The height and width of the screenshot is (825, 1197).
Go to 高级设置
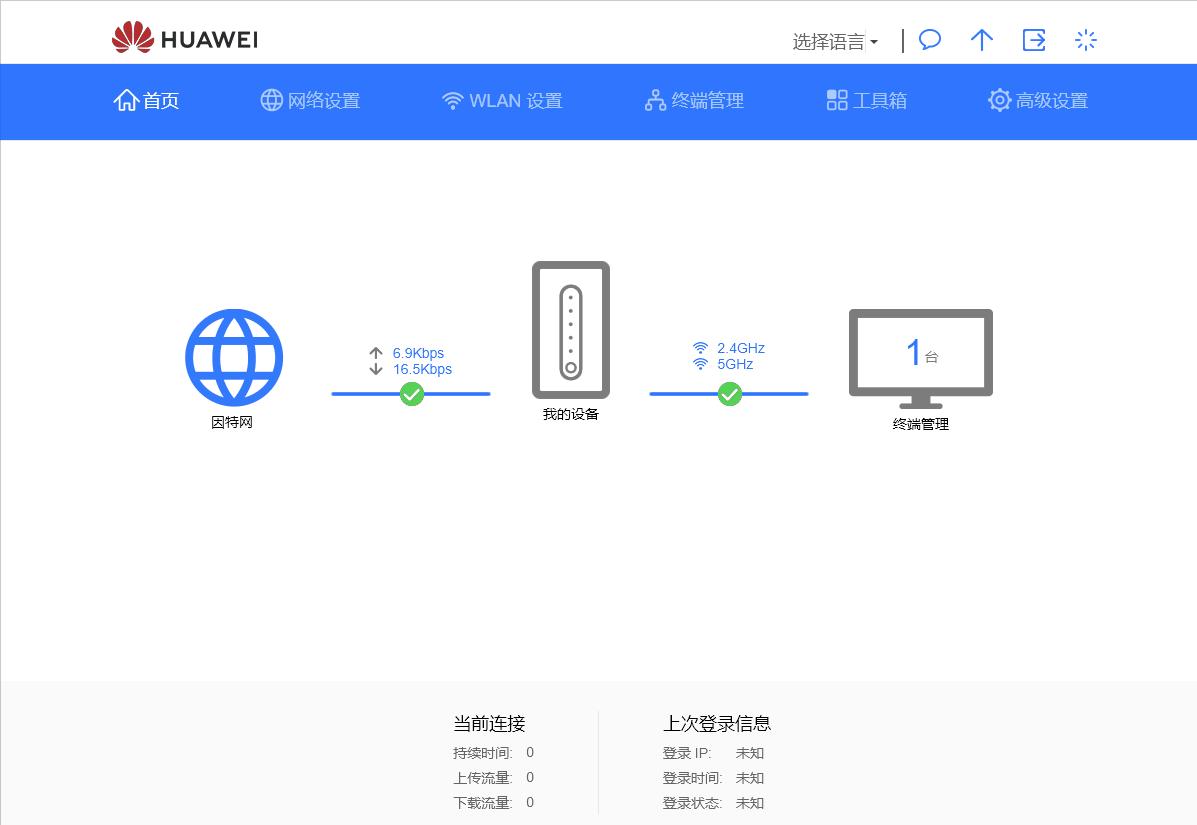[1037, 100]
